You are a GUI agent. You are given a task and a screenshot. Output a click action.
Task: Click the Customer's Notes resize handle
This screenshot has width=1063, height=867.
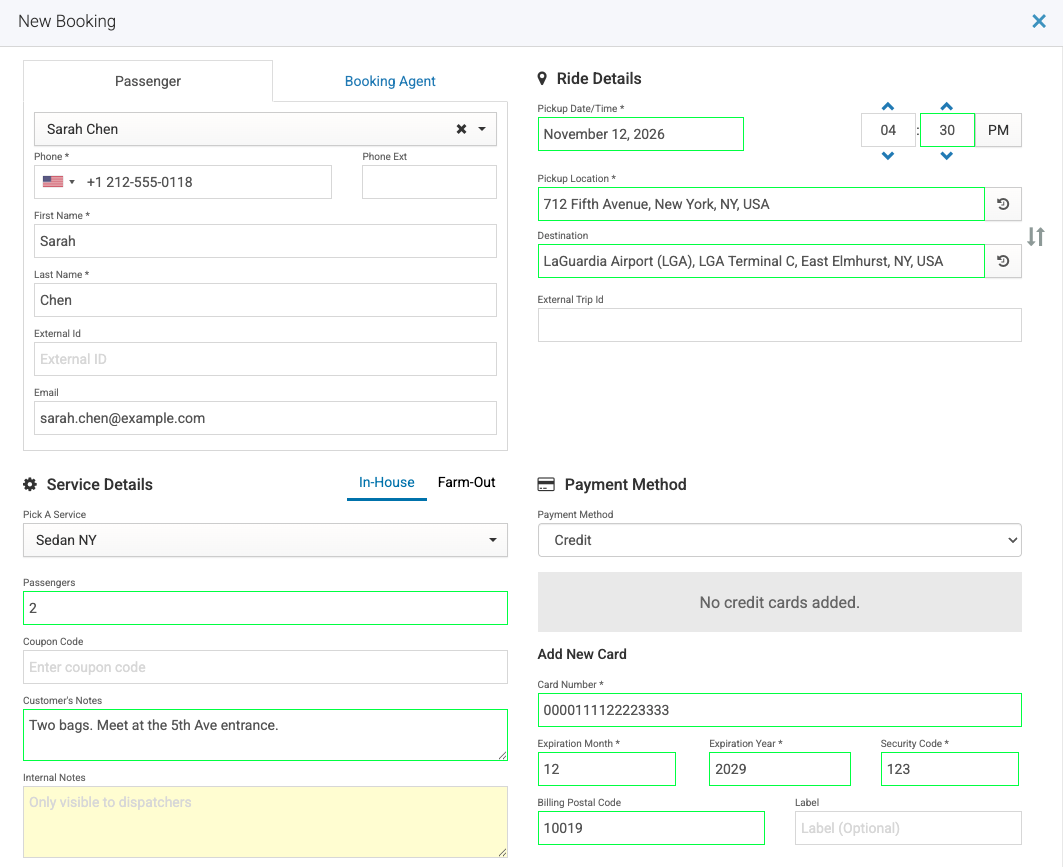tap(502, 755)
